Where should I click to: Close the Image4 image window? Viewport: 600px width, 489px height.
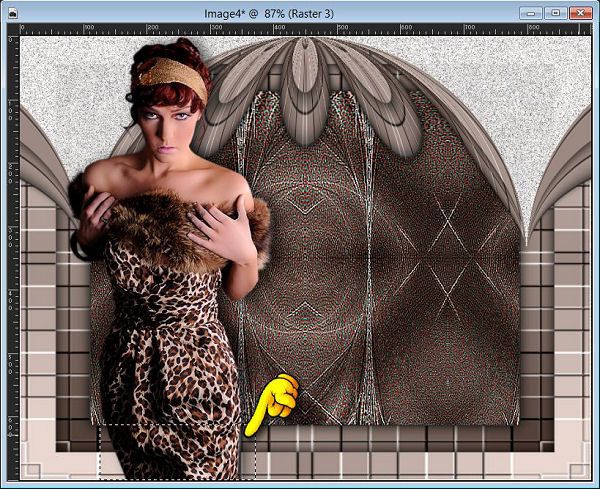(x=580, y=13)
